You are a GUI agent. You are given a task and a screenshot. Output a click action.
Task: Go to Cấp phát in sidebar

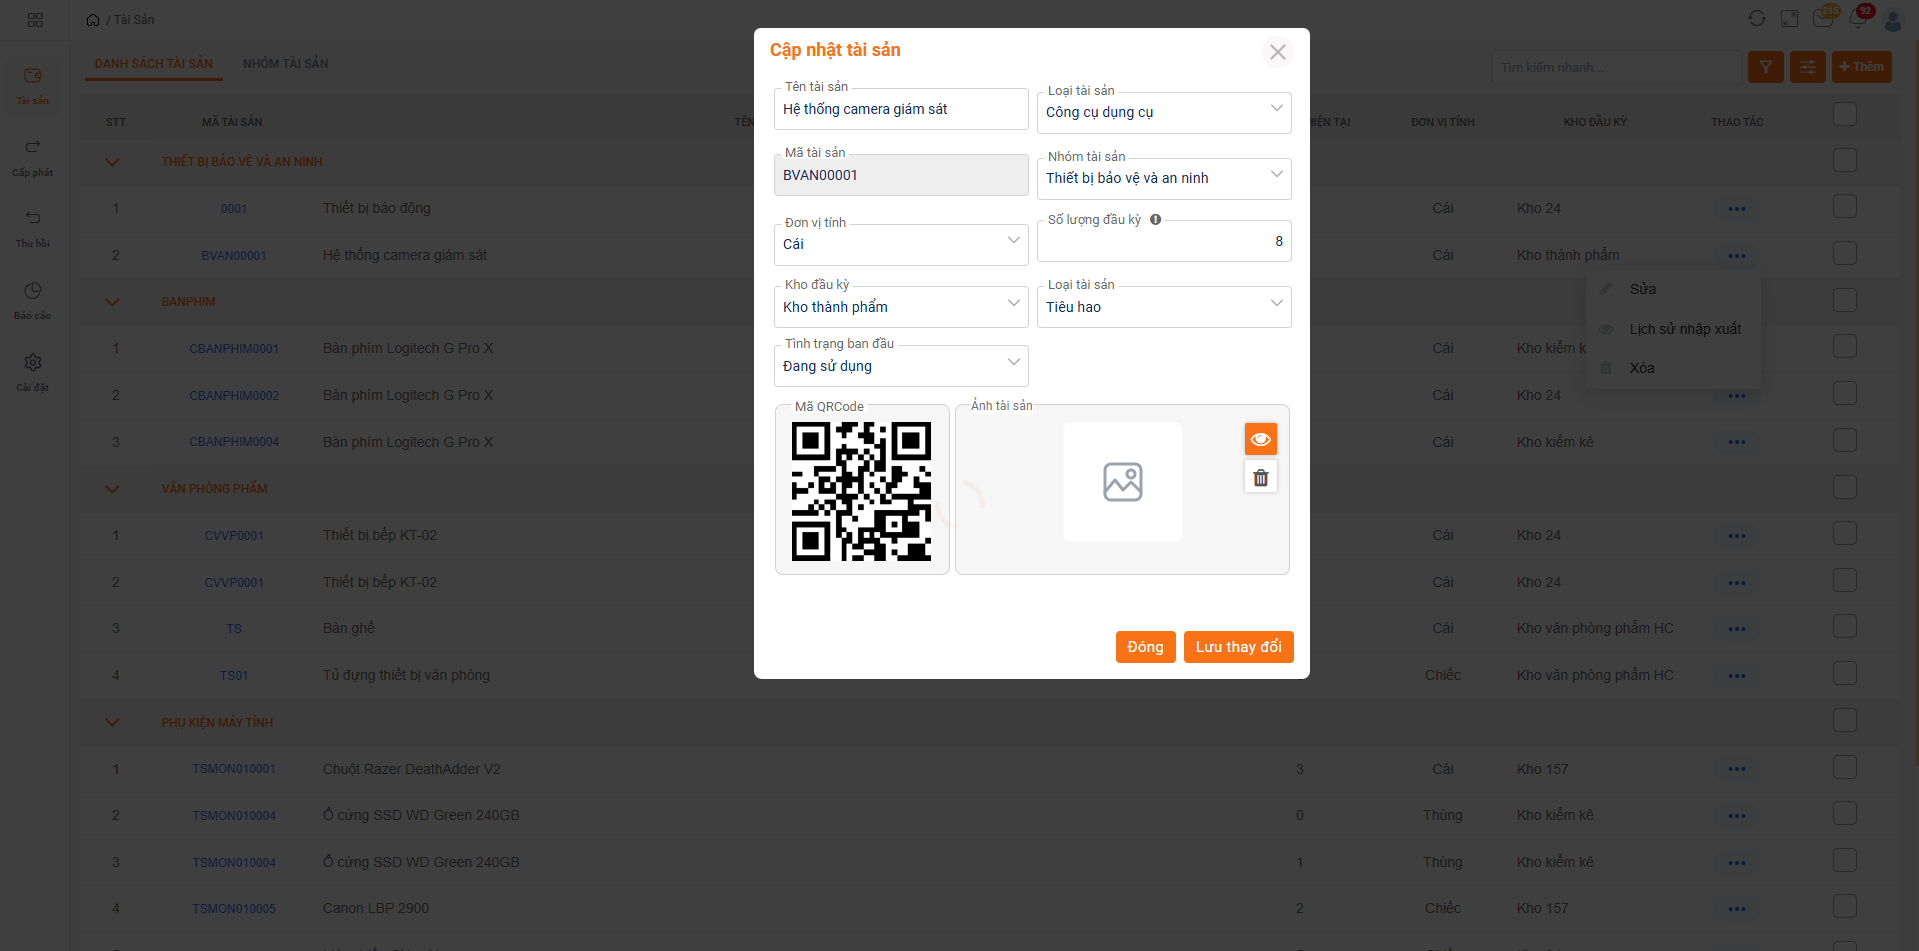point(33,156)
